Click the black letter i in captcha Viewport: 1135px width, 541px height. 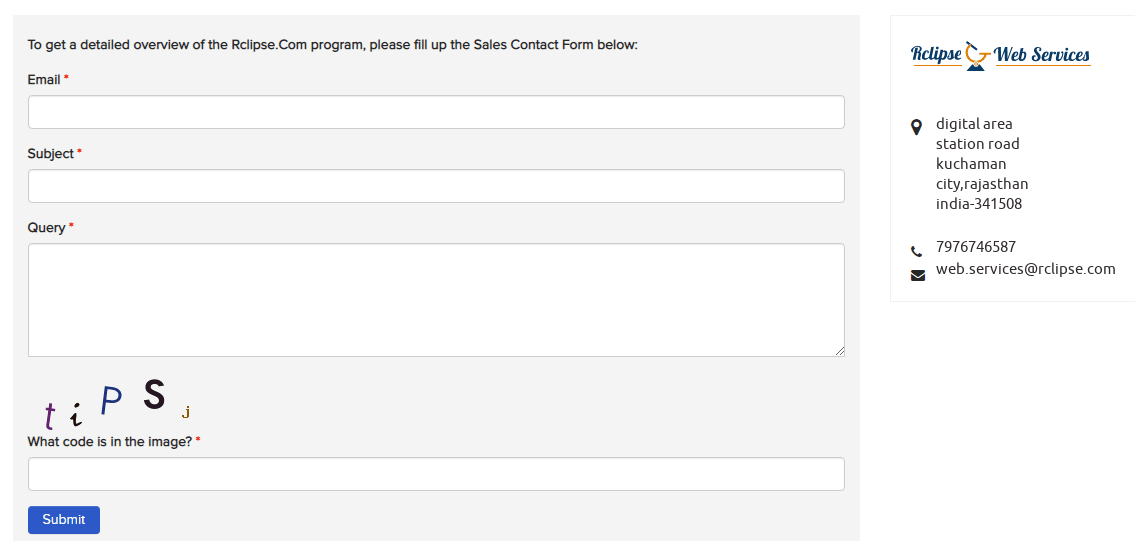(x=75, y=416)
